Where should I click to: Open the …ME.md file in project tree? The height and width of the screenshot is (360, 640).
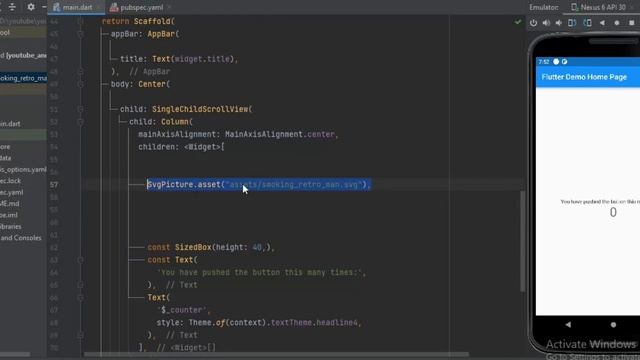click(x=10, y=204)
